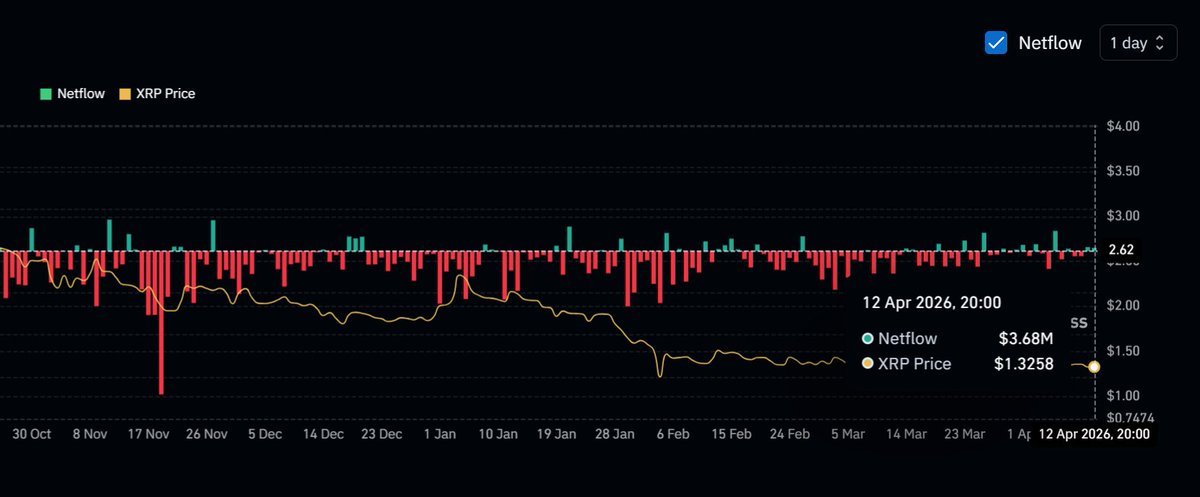1200x497 pixels.
Task: Click the $3.00 axis label
Action: tap(1124, 216)
